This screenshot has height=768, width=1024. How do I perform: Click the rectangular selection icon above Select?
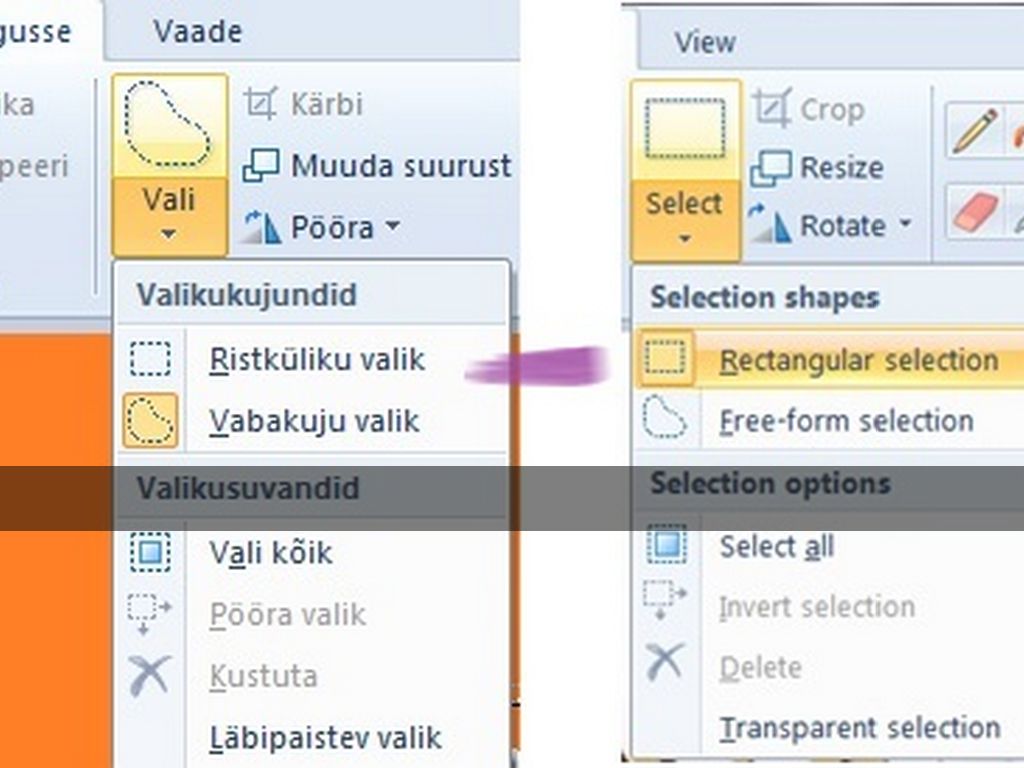[685, 130]
